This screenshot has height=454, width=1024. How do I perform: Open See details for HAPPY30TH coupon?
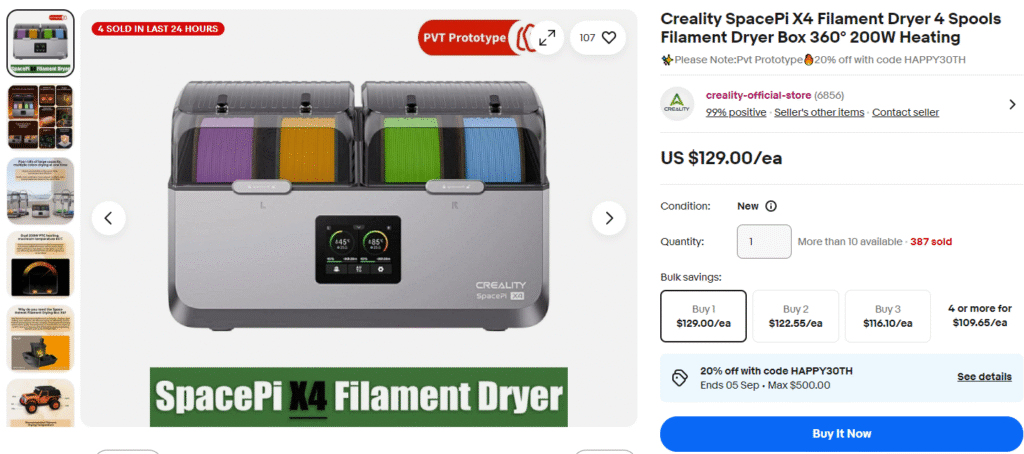pos(984,377)
